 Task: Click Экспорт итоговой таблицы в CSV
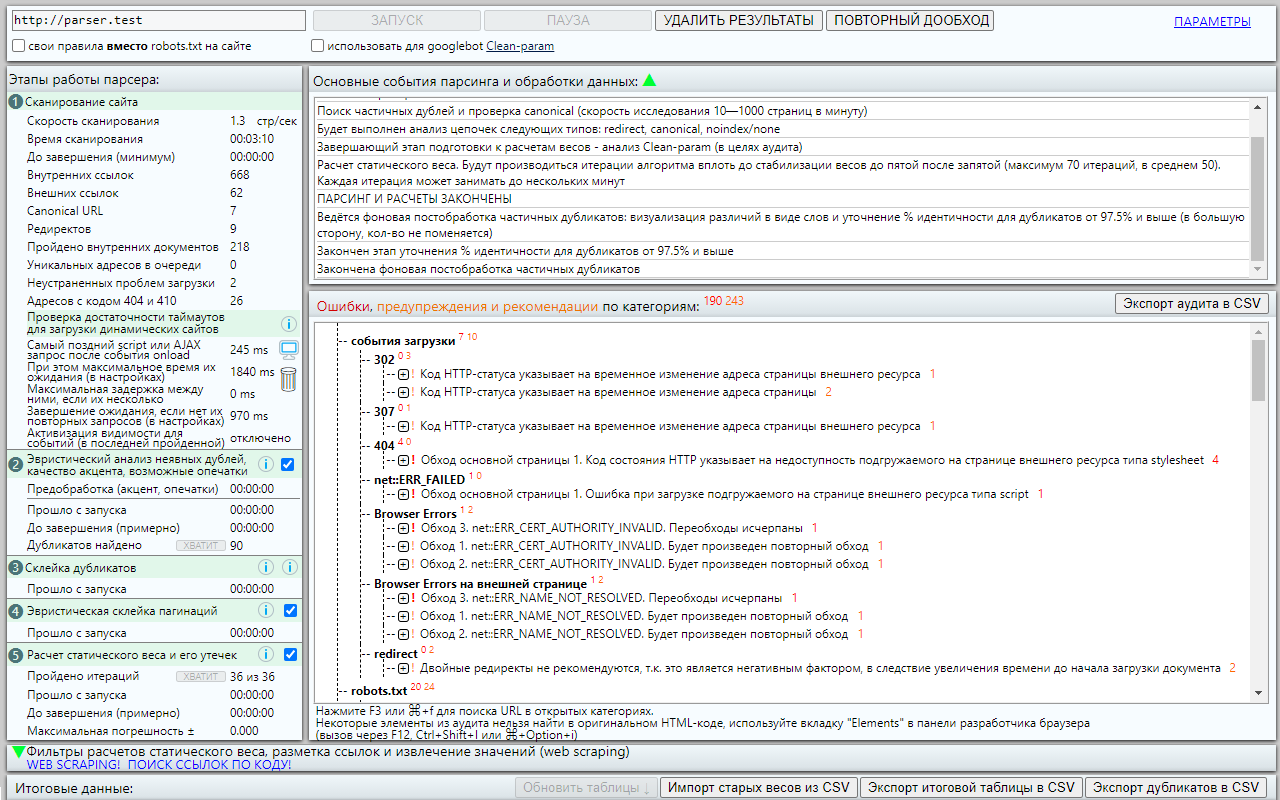click(x=971, y=788)
